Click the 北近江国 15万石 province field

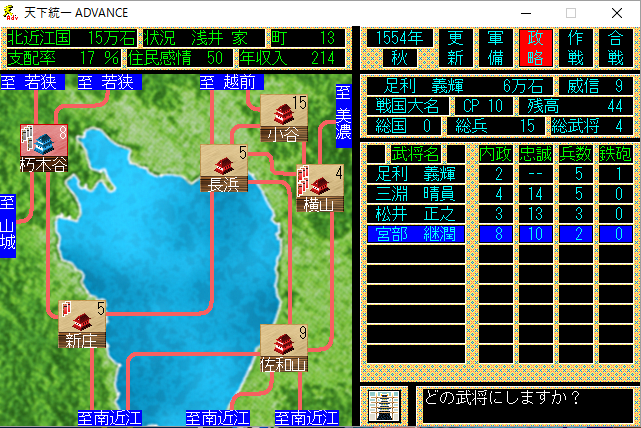tap(72, 38)
